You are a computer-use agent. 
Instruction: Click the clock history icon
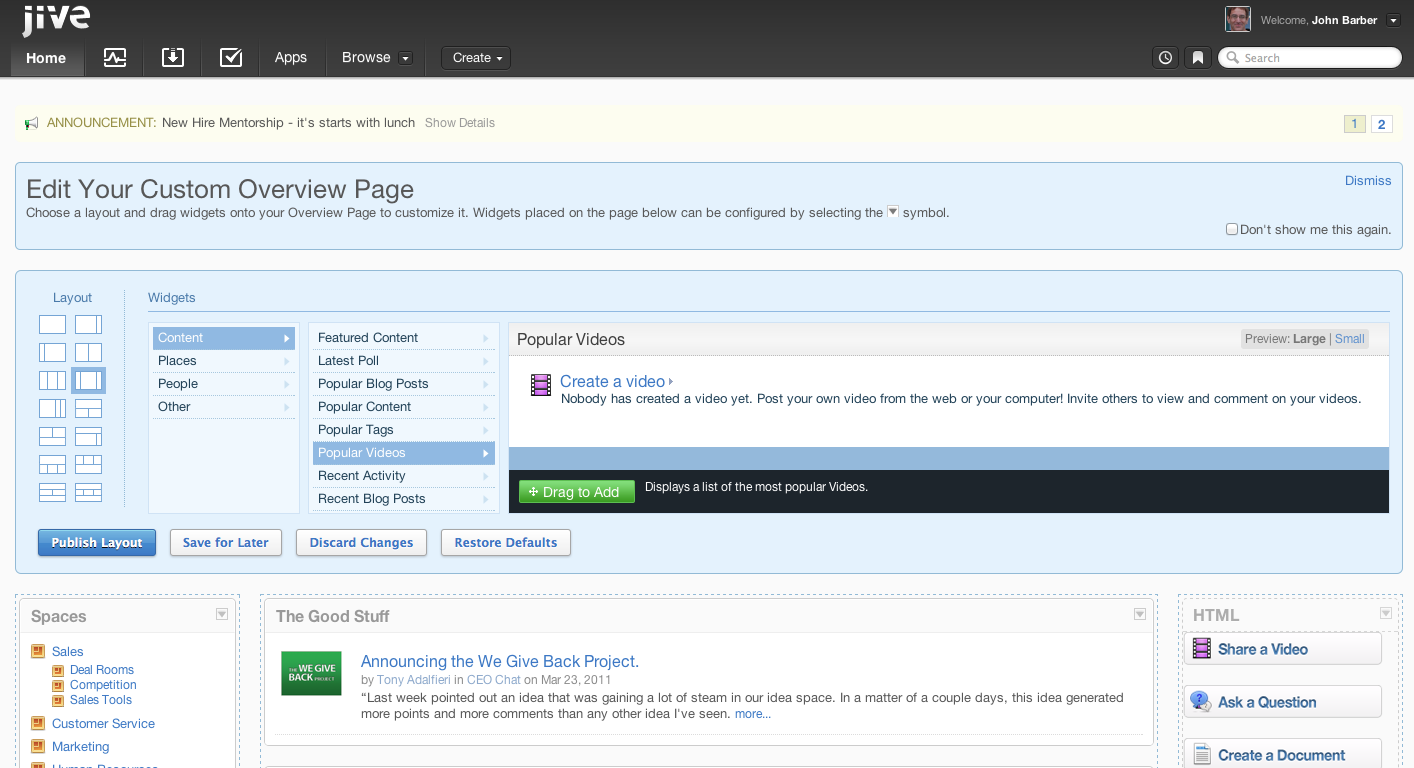pos(1166,58)
